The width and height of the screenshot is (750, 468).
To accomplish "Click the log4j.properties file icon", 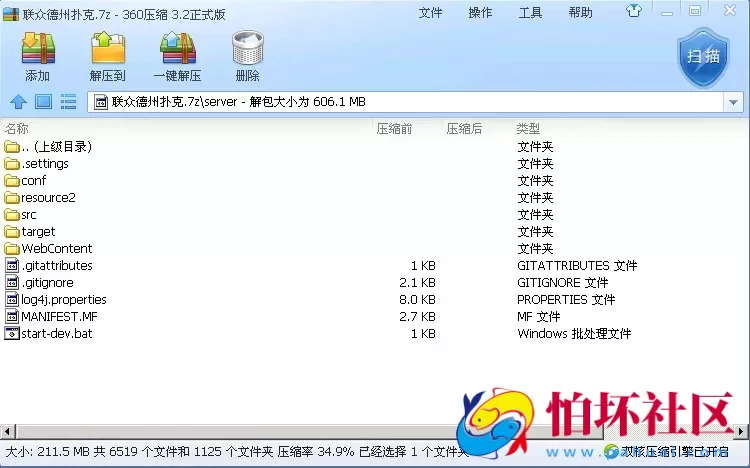I will 12,300.
